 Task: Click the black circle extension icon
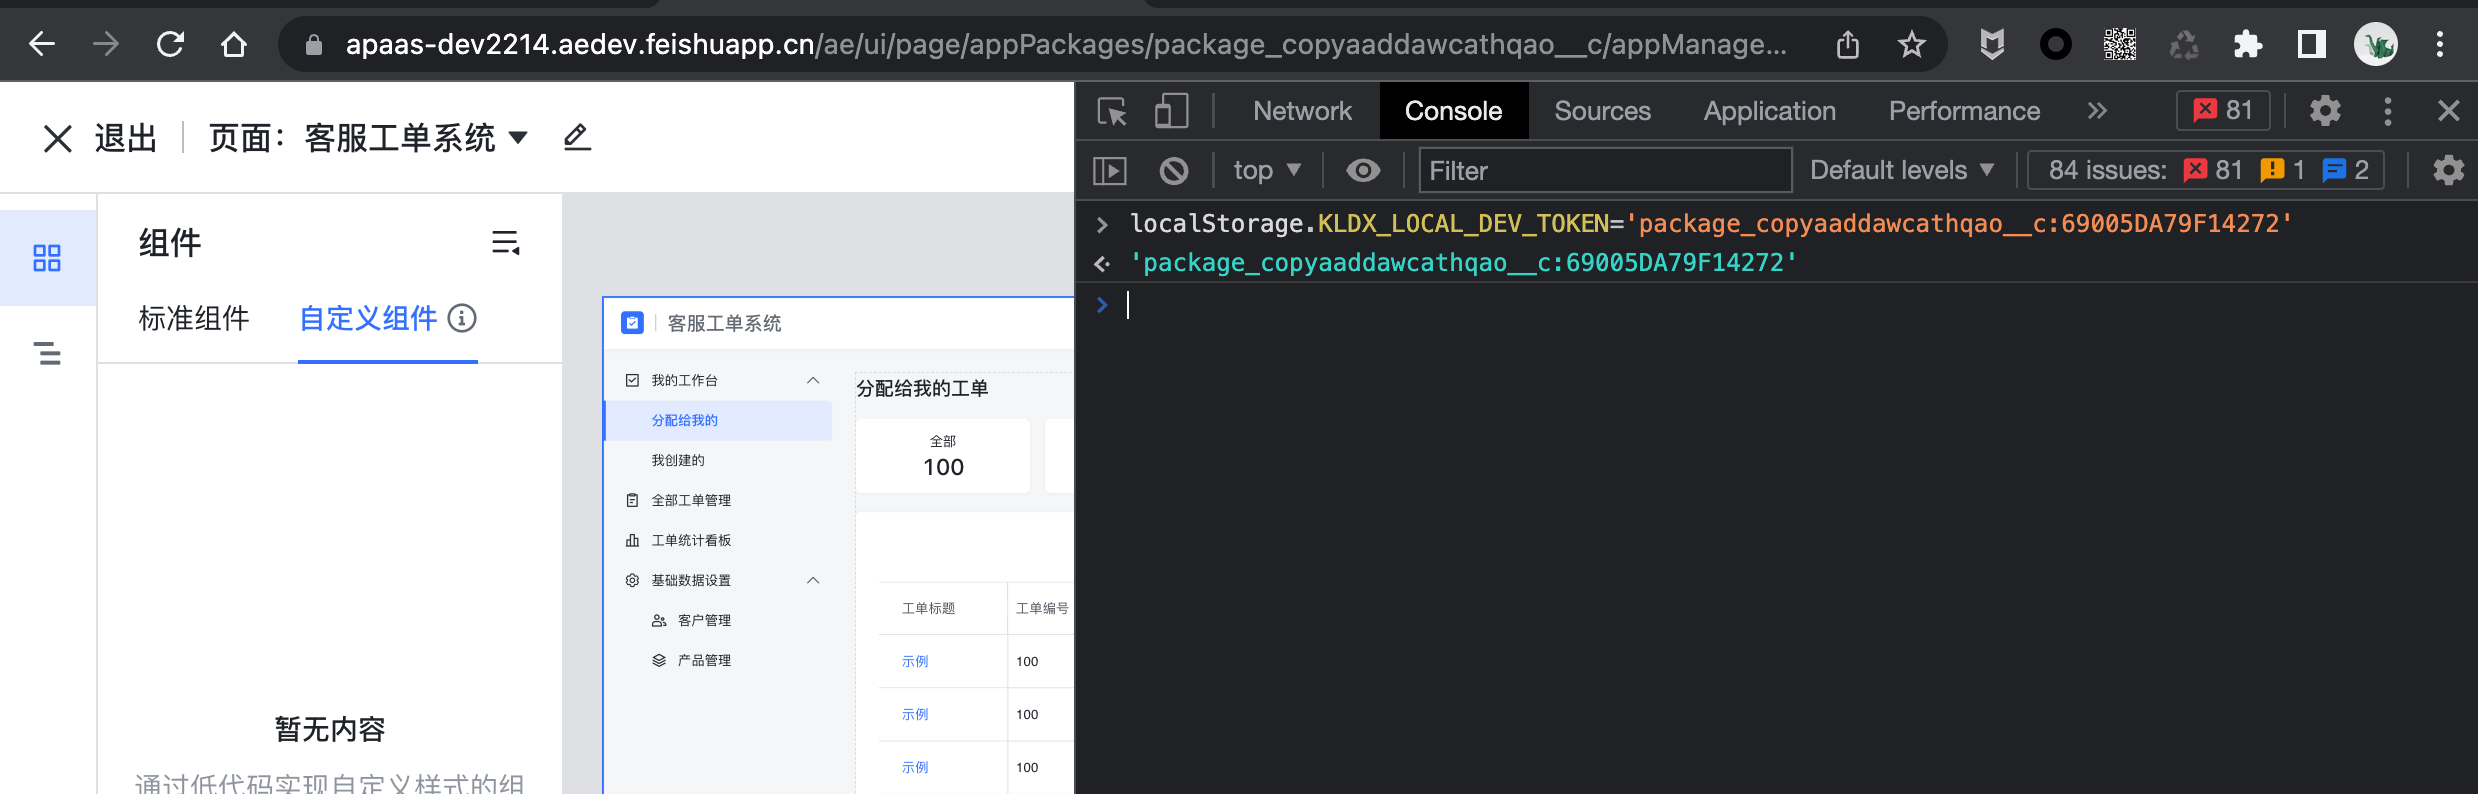[x=2056, y=44]
